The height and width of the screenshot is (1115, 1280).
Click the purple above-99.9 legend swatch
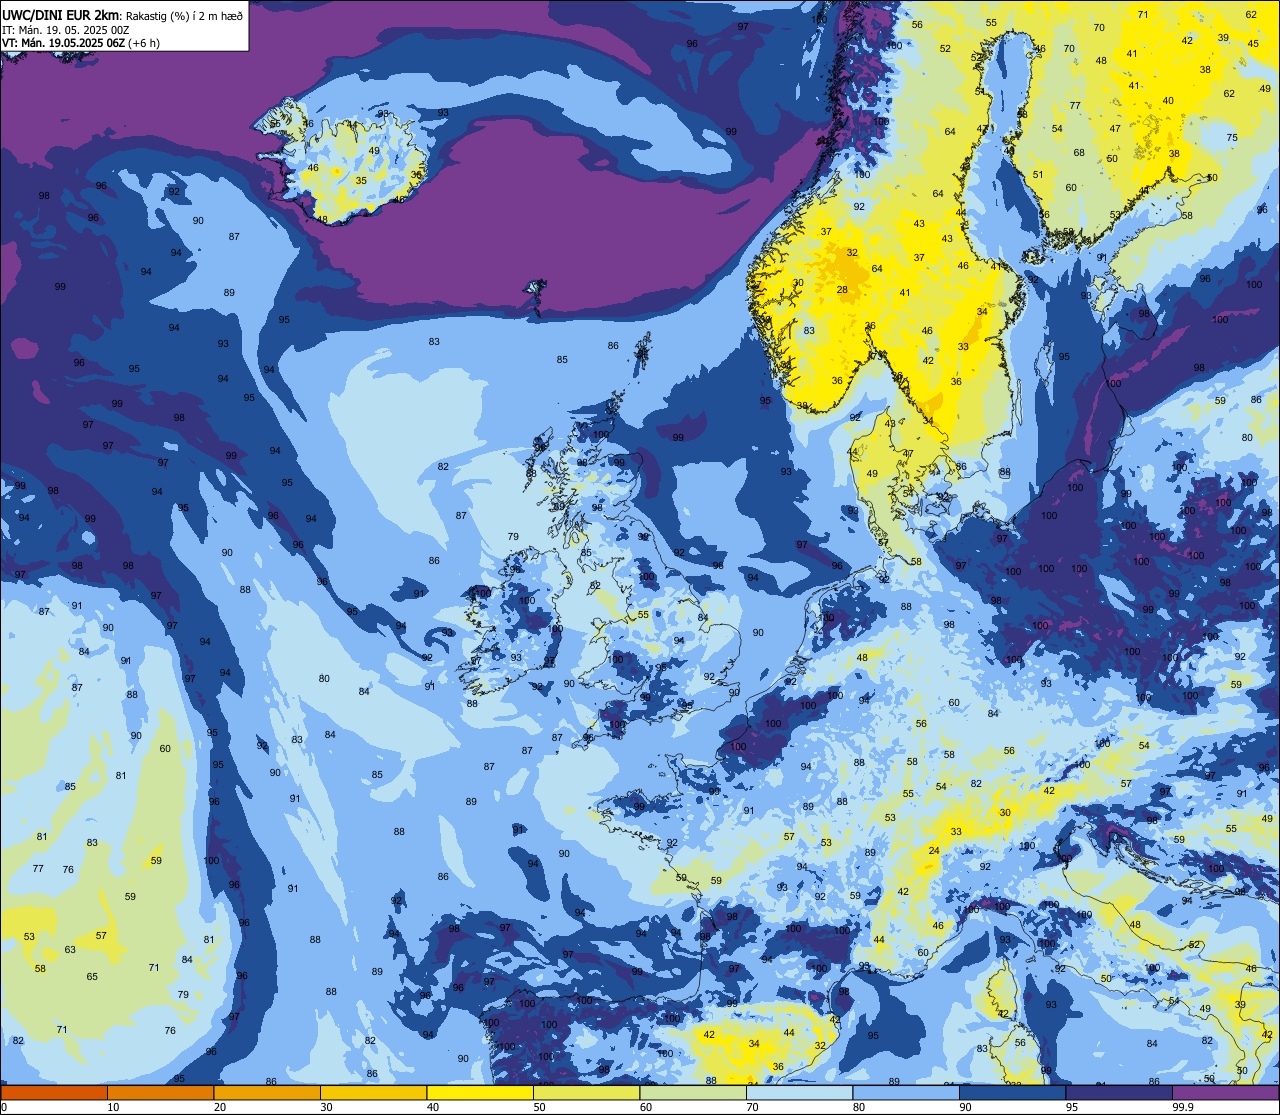1226,1092
